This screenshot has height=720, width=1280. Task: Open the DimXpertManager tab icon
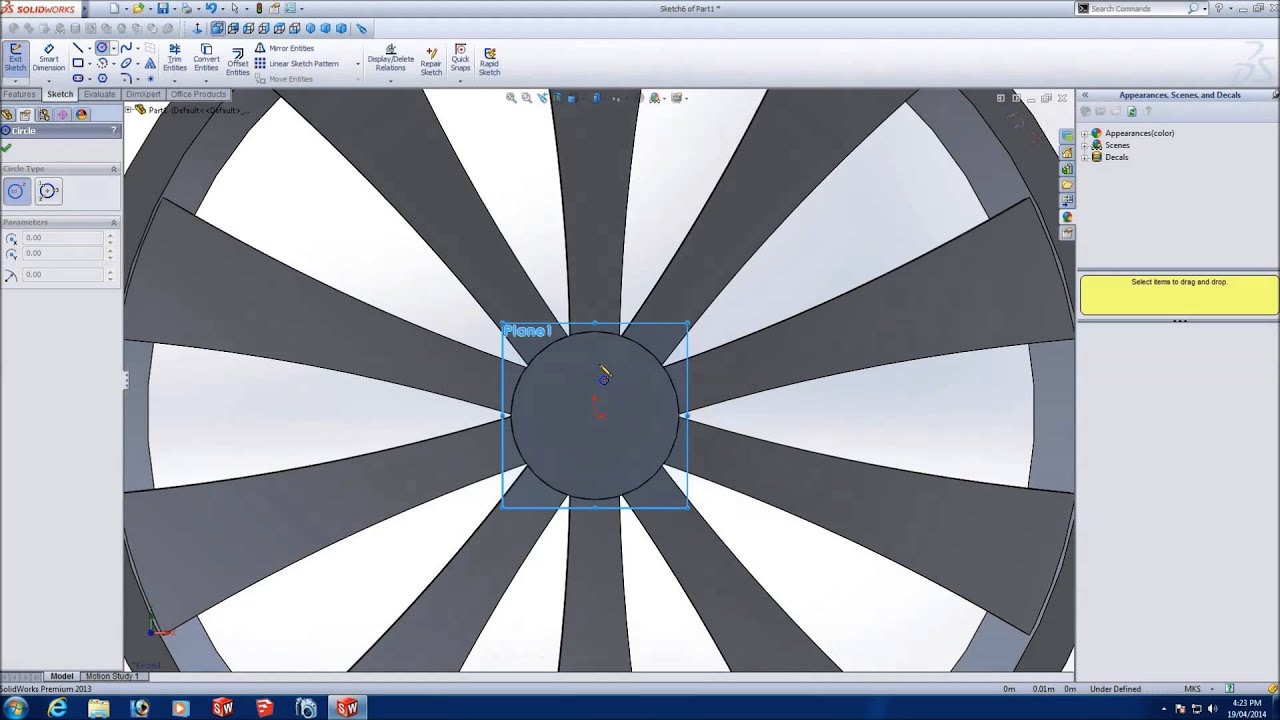tap(63, 114)
